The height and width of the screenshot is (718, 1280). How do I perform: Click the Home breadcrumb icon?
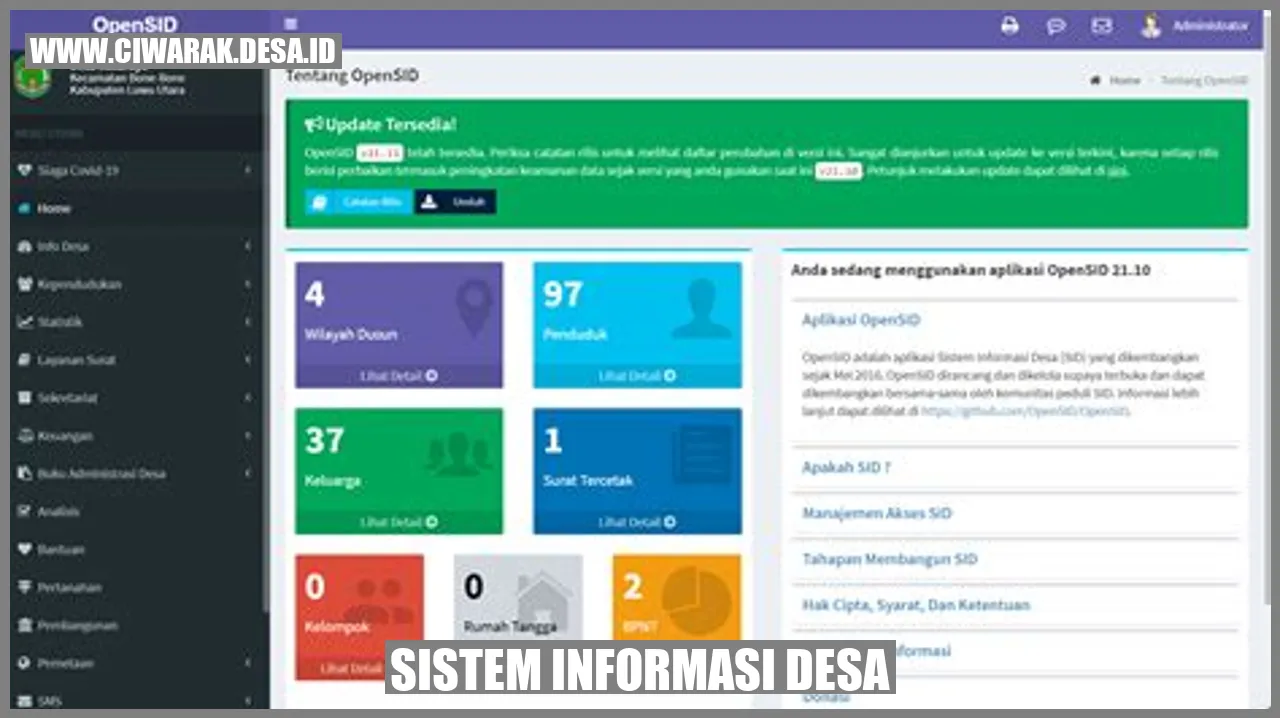pos(1095,81)
